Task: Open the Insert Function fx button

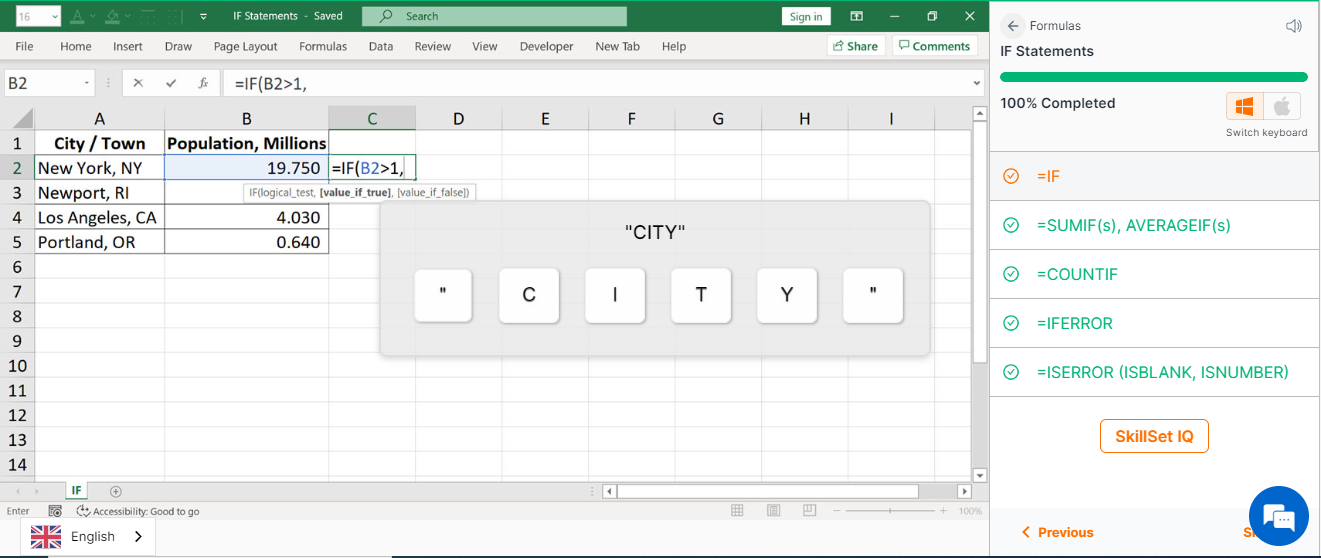Action: pos(203,84)
